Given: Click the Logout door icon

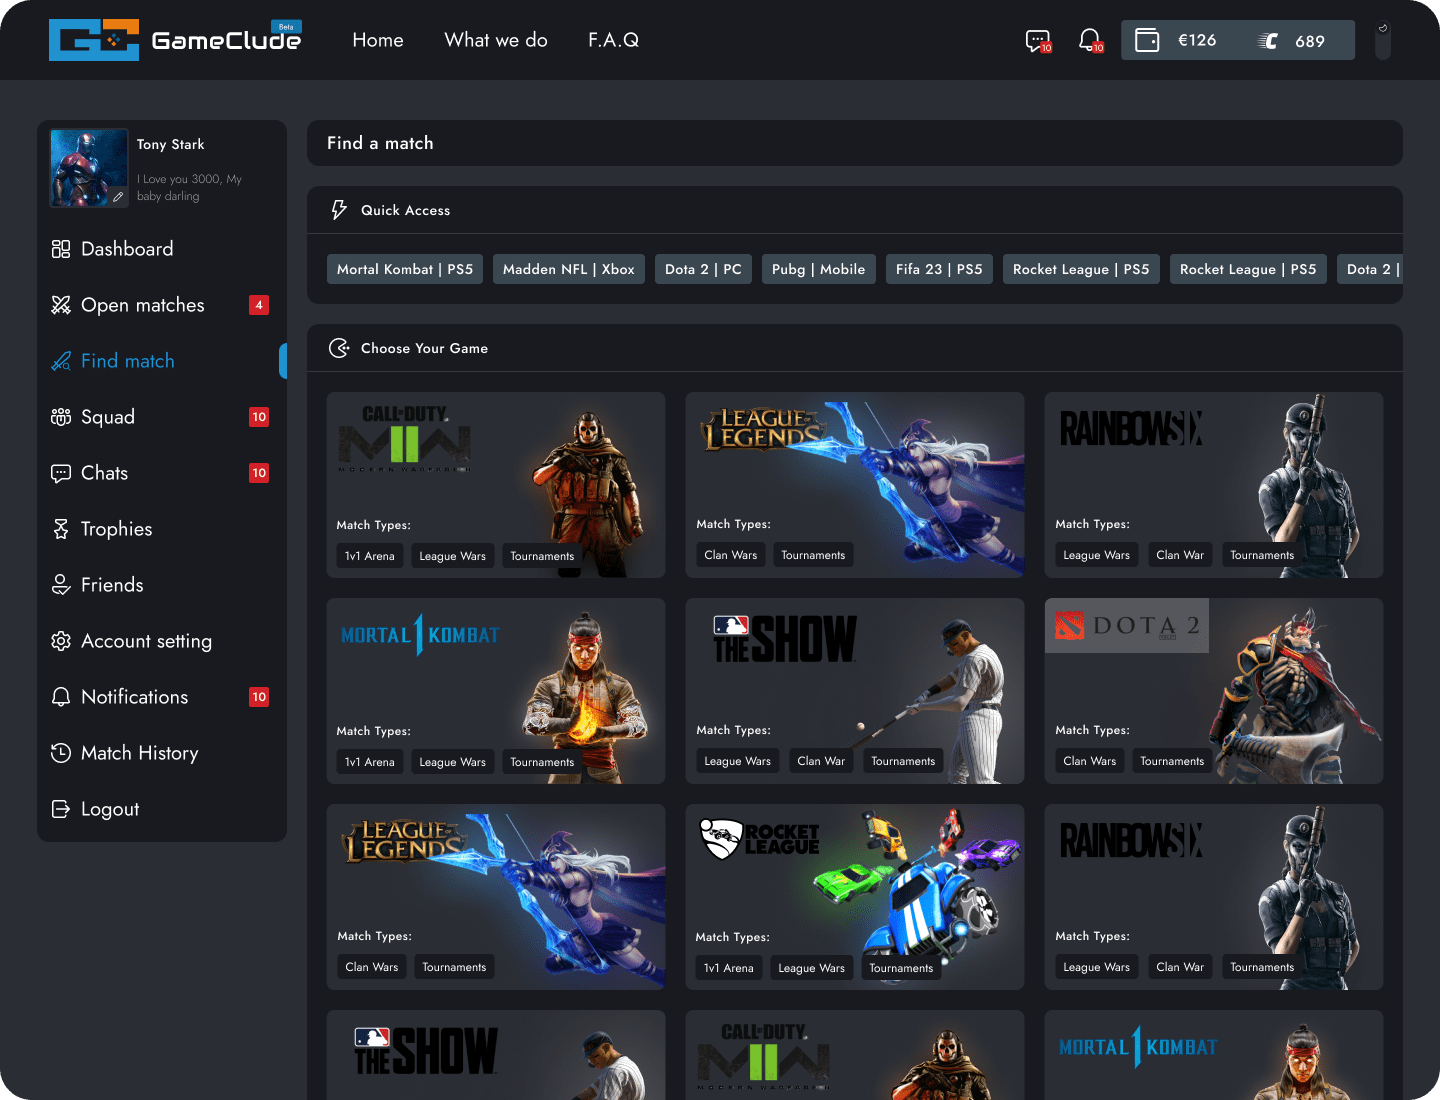Looking at the screenshot, I should point(61,809).
